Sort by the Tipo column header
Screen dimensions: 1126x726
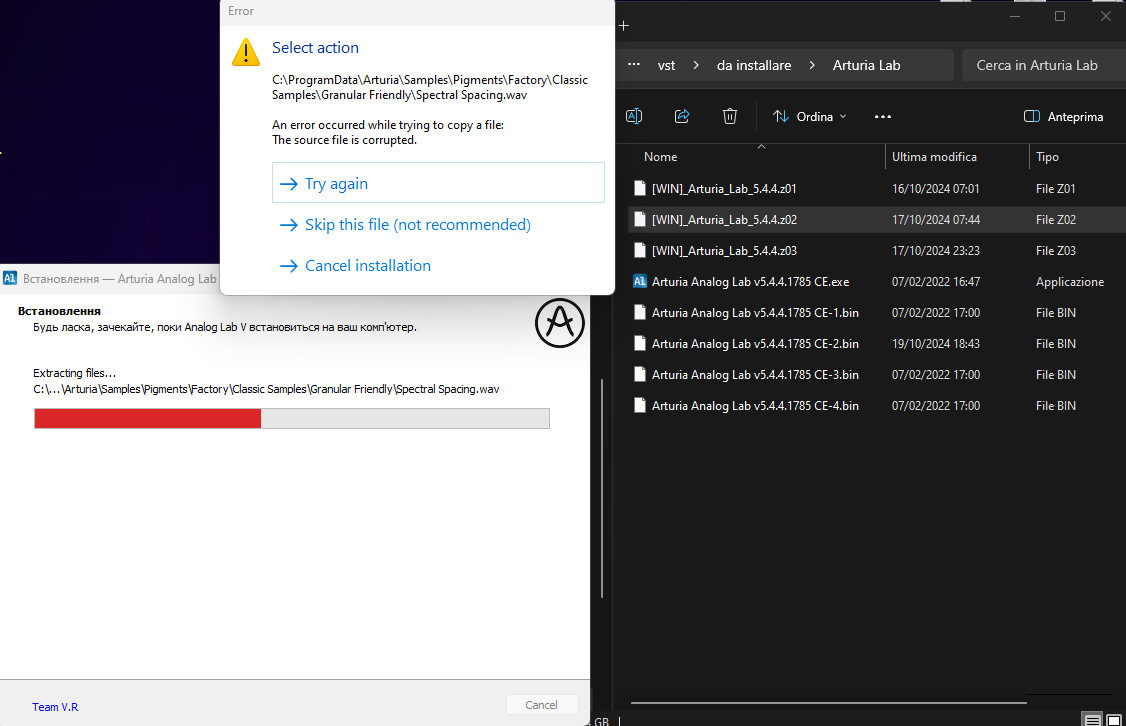click(x=1047, y=157)
